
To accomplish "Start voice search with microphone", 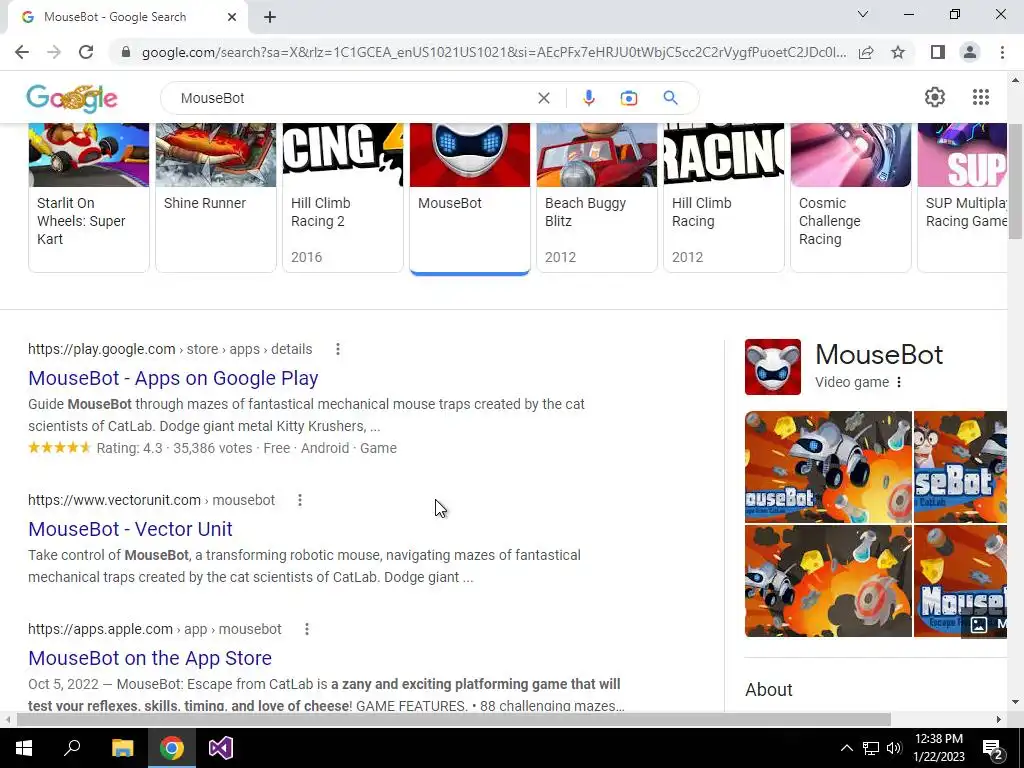I will [x=588, y=98].
